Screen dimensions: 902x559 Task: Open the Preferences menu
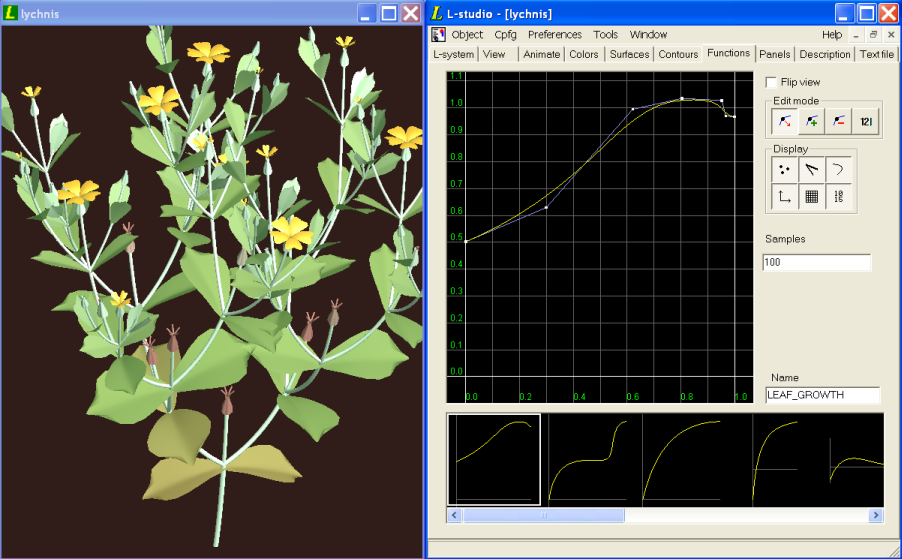(555, 35)
